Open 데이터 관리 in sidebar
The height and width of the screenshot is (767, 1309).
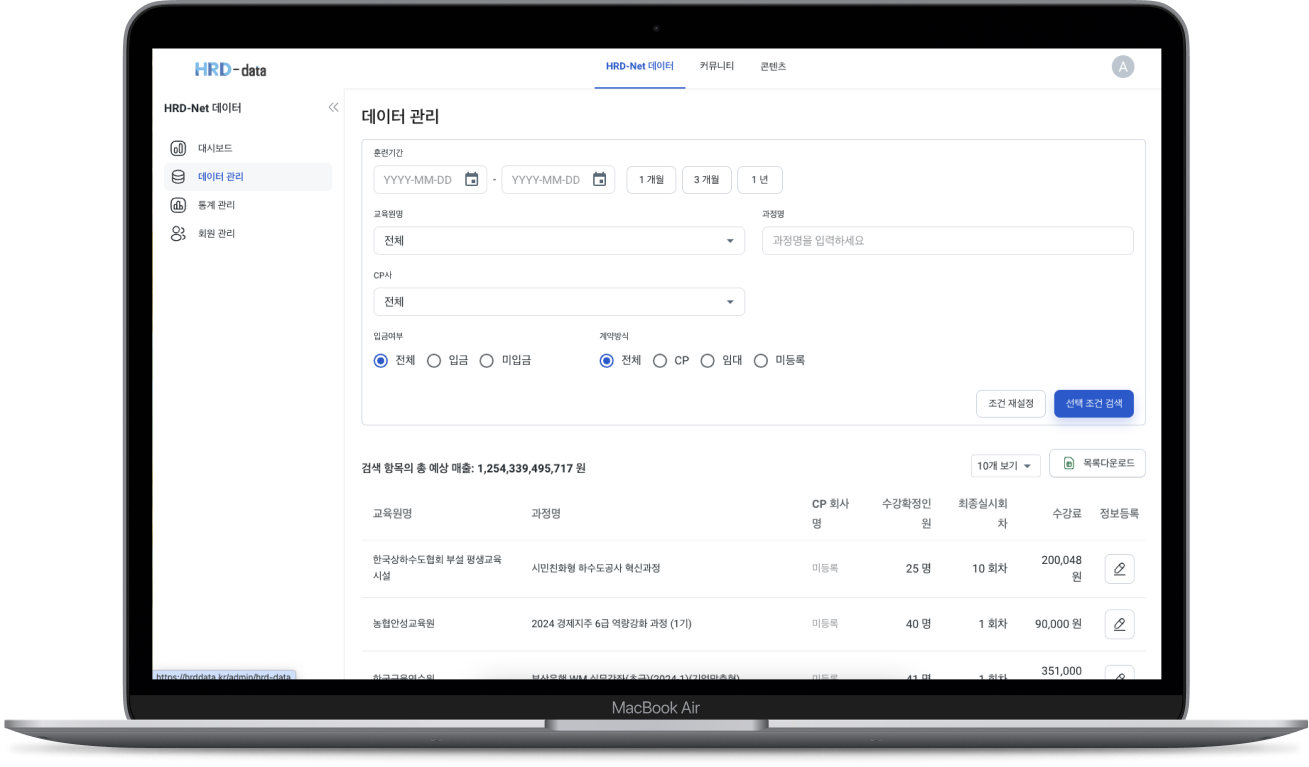pos(248,177)
